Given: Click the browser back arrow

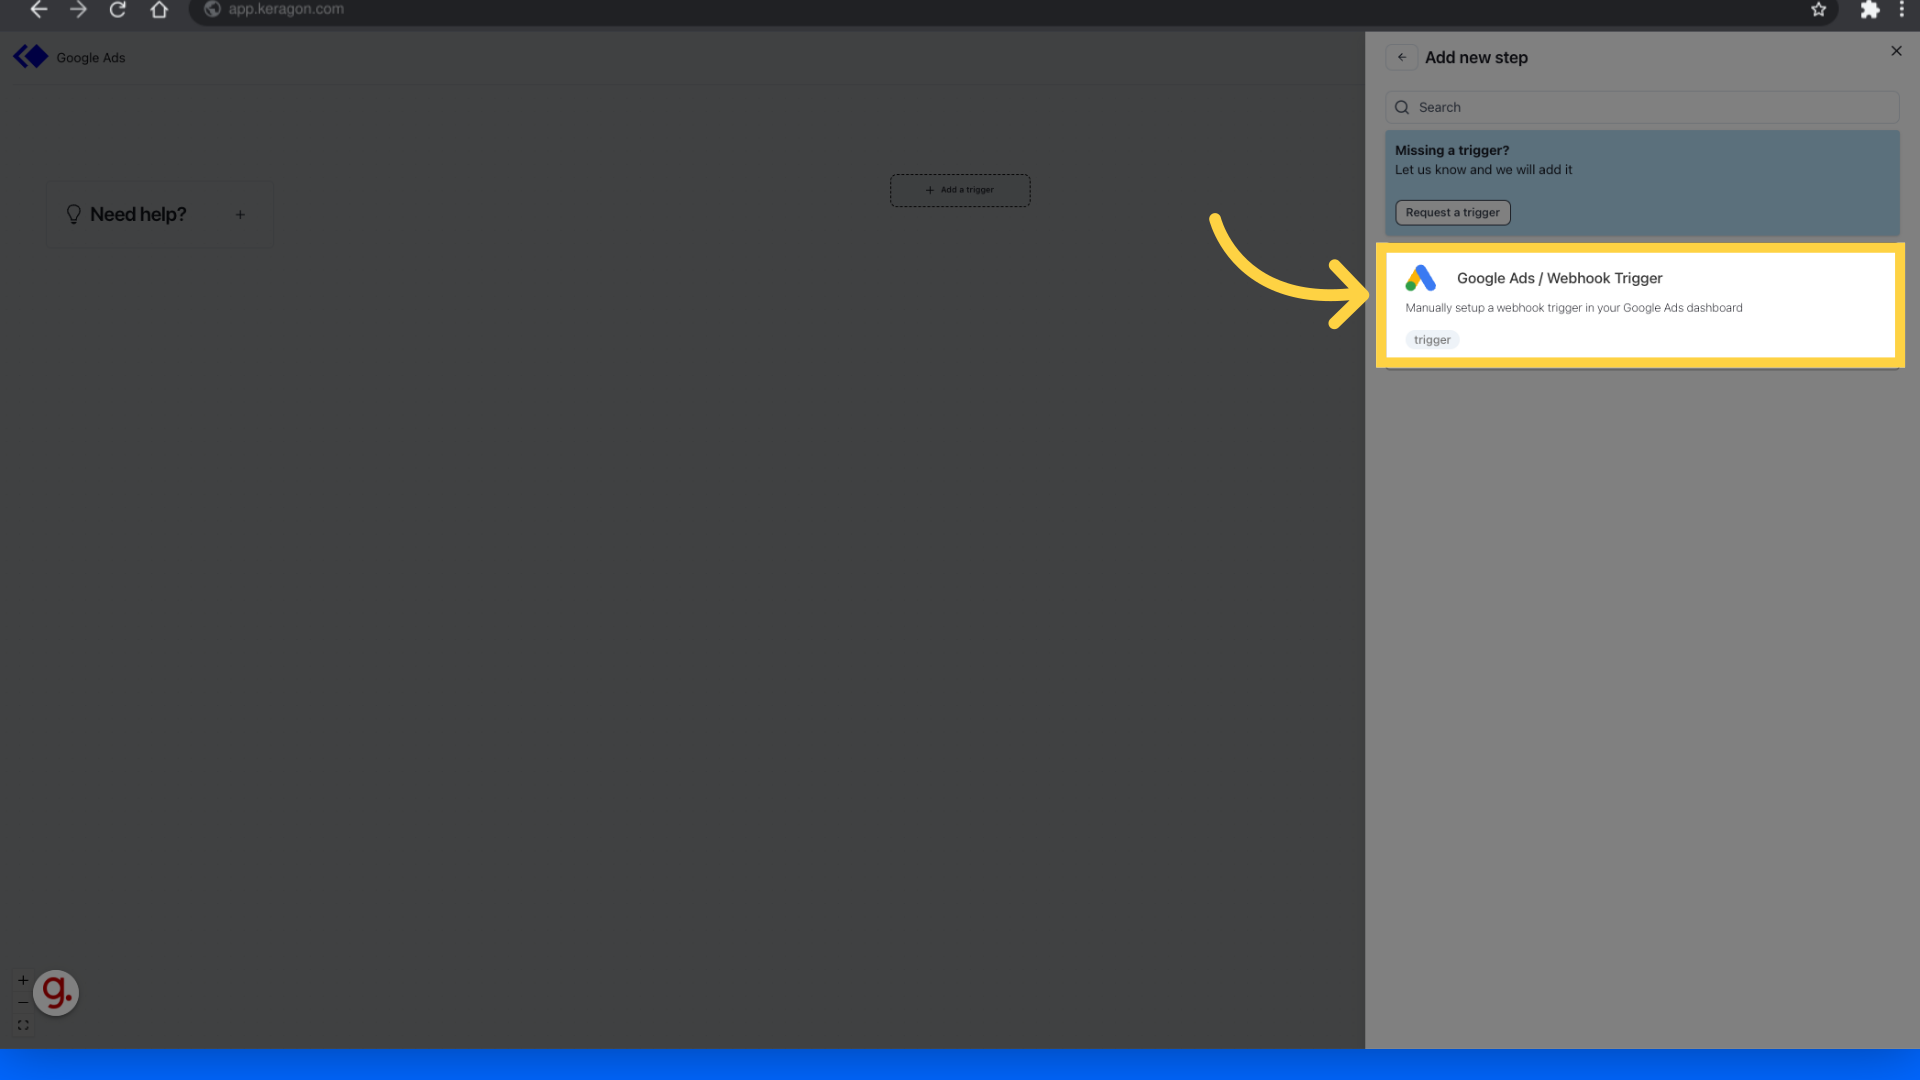Looking at the screenshot, I should (39, 10).
